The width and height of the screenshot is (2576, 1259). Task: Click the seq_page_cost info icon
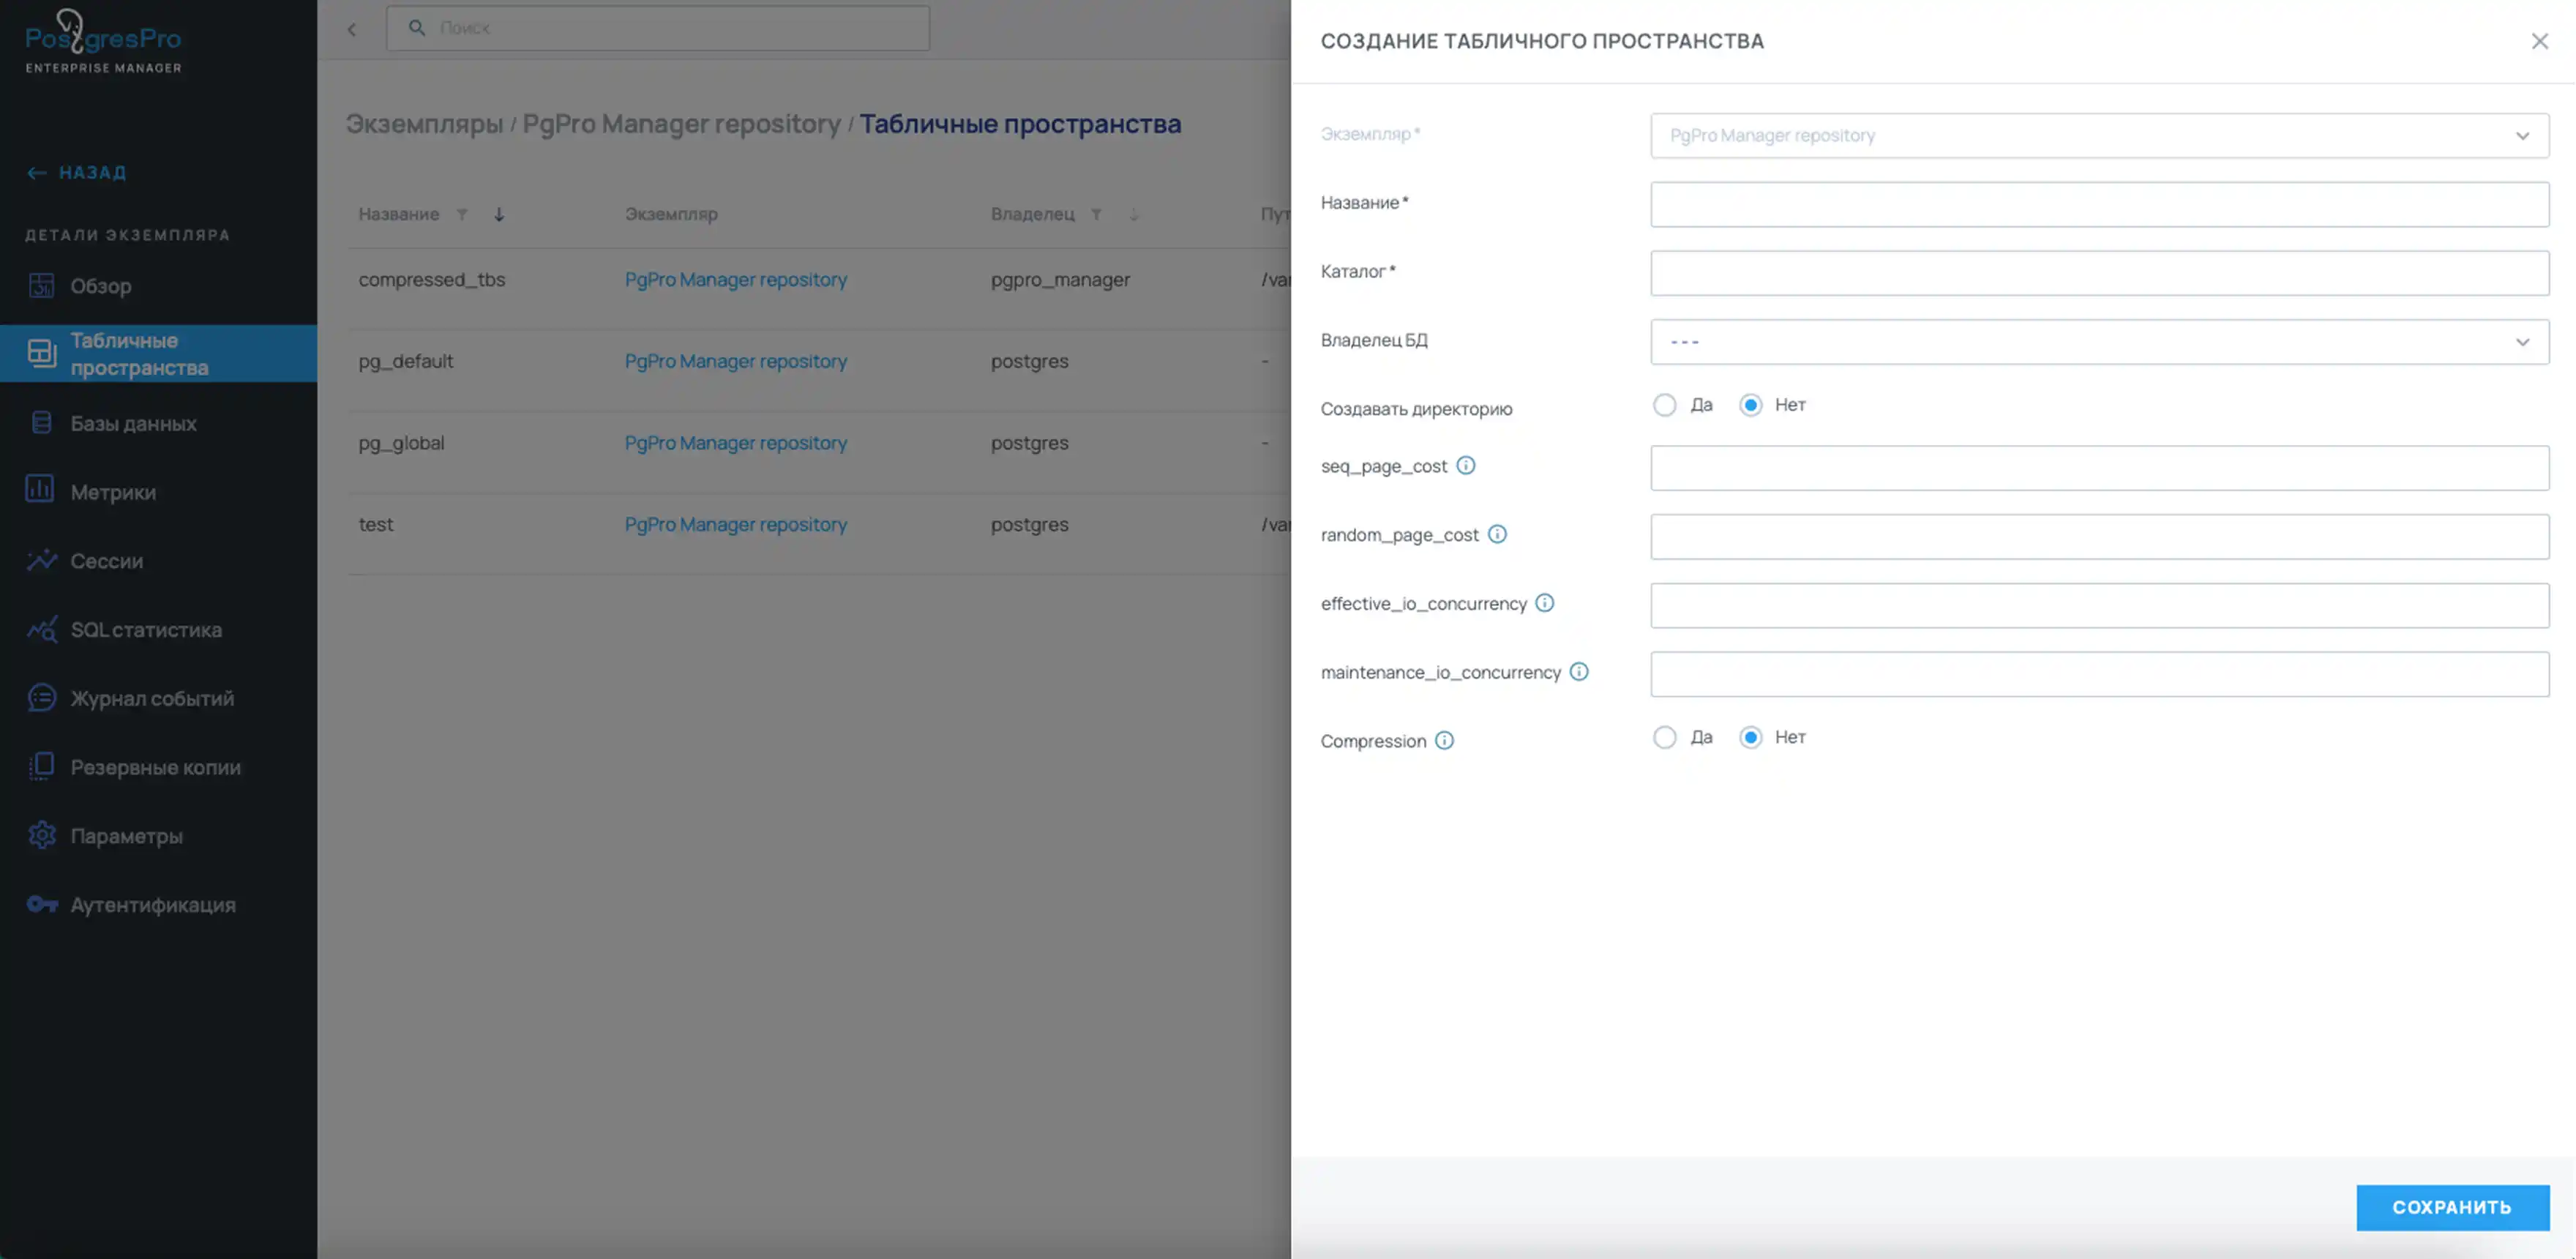coord(1465,465)
